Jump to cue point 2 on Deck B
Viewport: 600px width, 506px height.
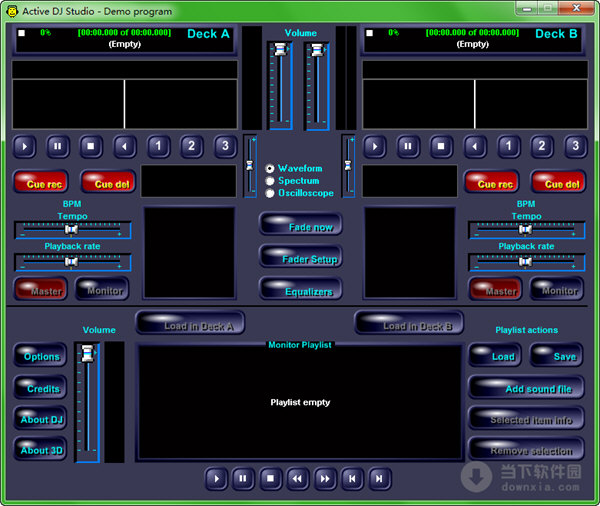[x=542, y=147]
